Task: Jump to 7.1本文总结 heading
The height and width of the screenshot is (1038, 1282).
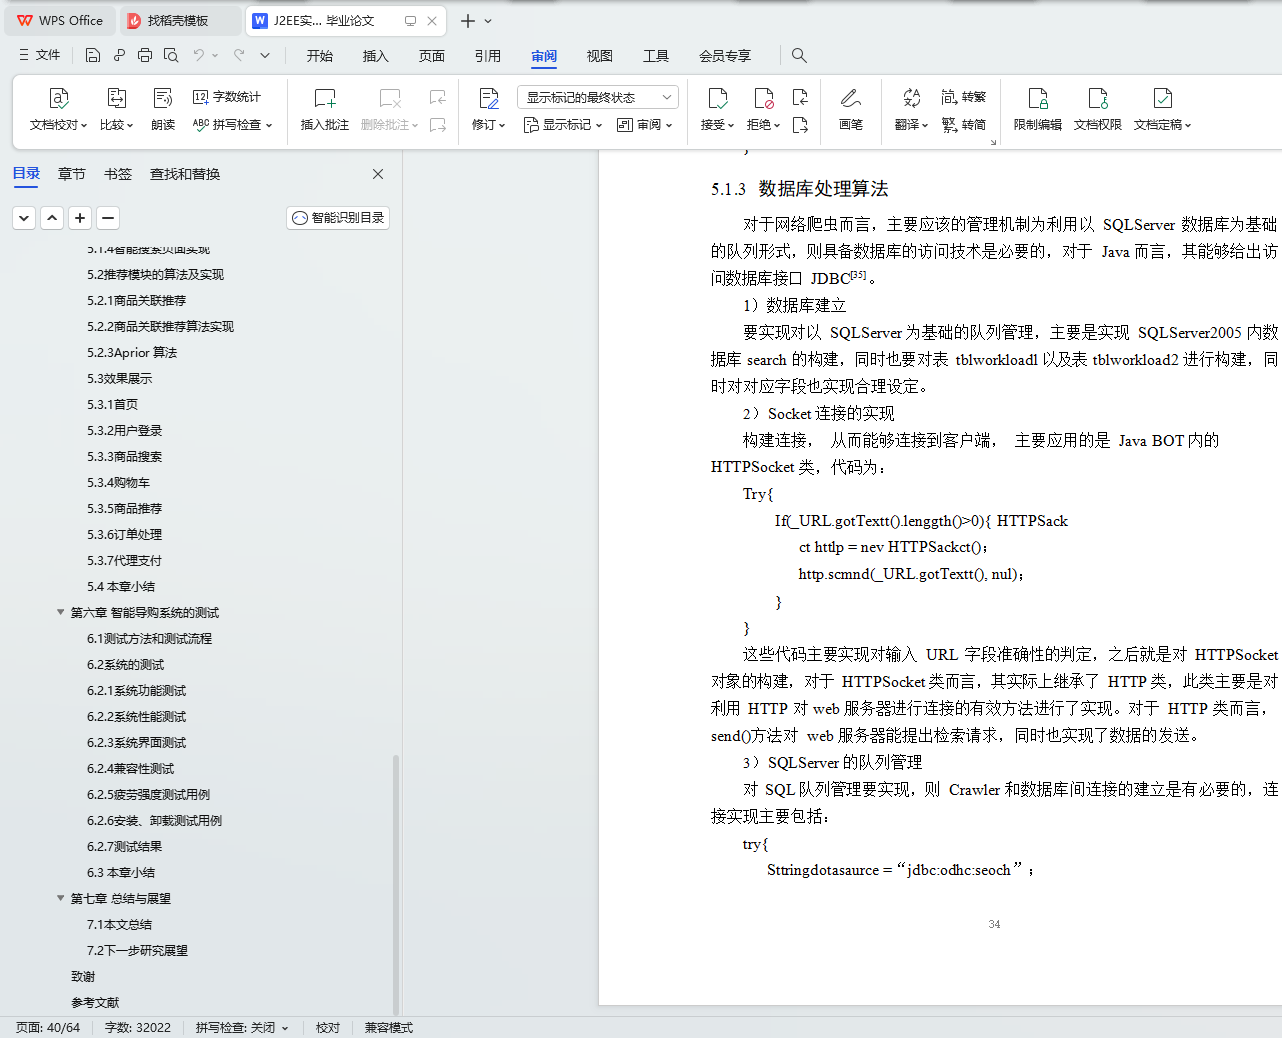Action: (x=120, y=924)
